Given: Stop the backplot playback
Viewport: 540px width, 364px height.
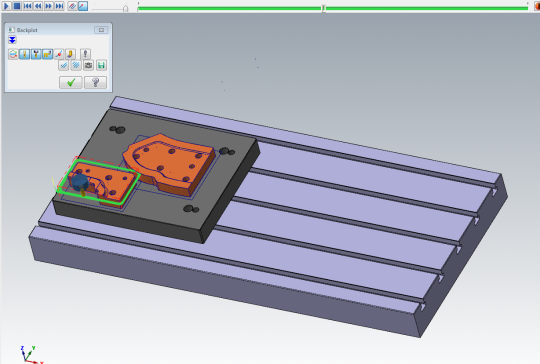Looking at the screenshot, I should click(x=17, y=6).
